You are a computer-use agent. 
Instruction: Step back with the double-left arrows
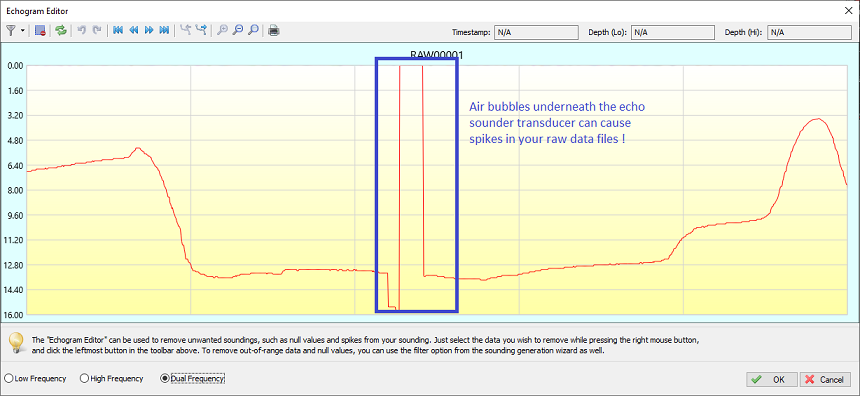click(133, 31)
